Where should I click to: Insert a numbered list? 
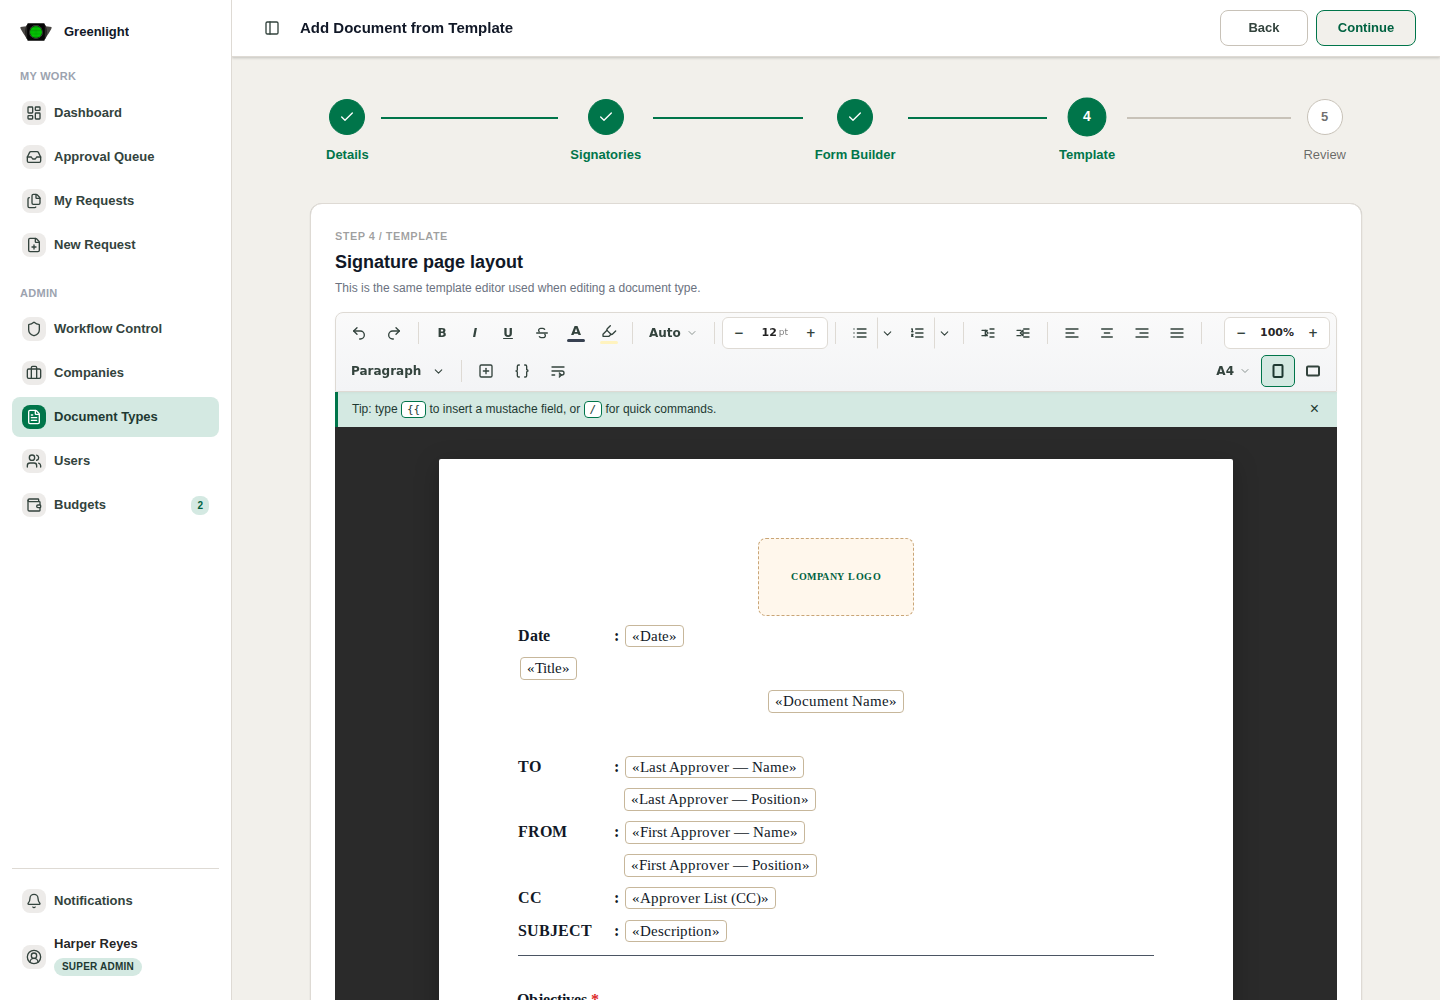click(x=917, y=333)
